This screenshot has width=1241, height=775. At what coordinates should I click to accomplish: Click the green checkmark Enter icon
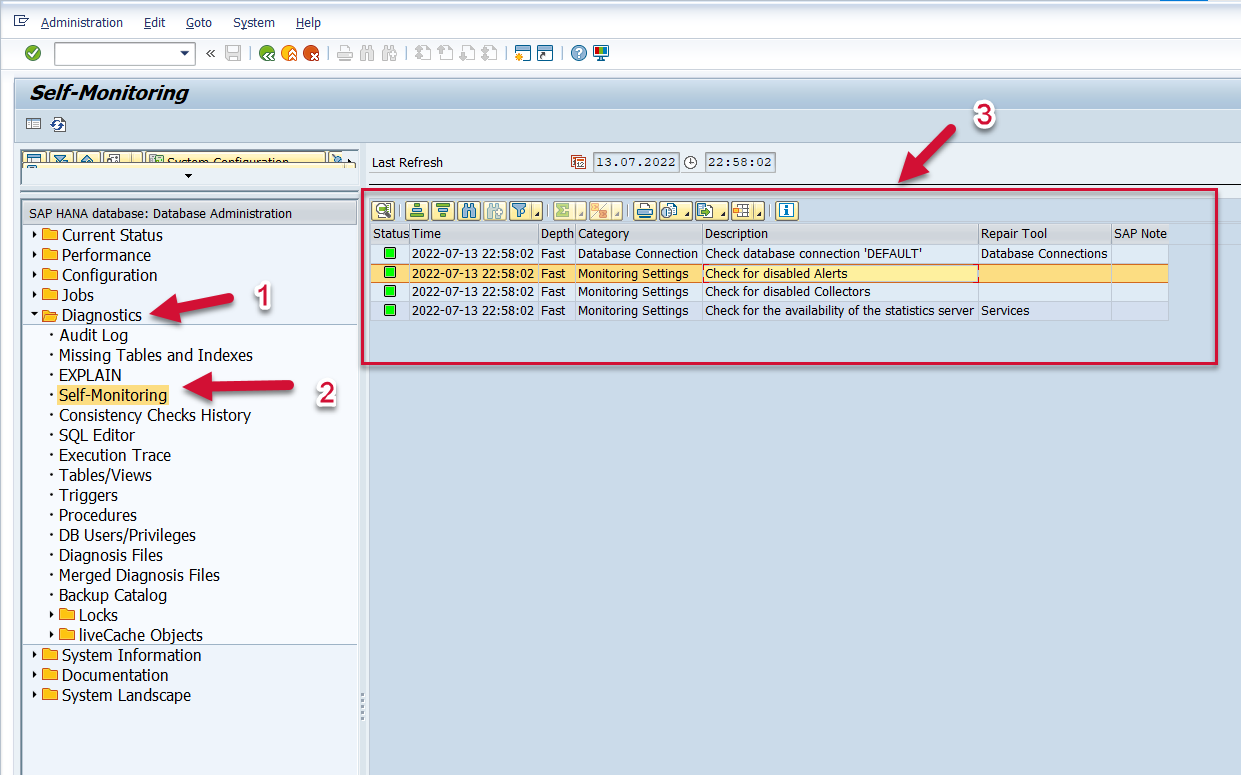(33, 53)
